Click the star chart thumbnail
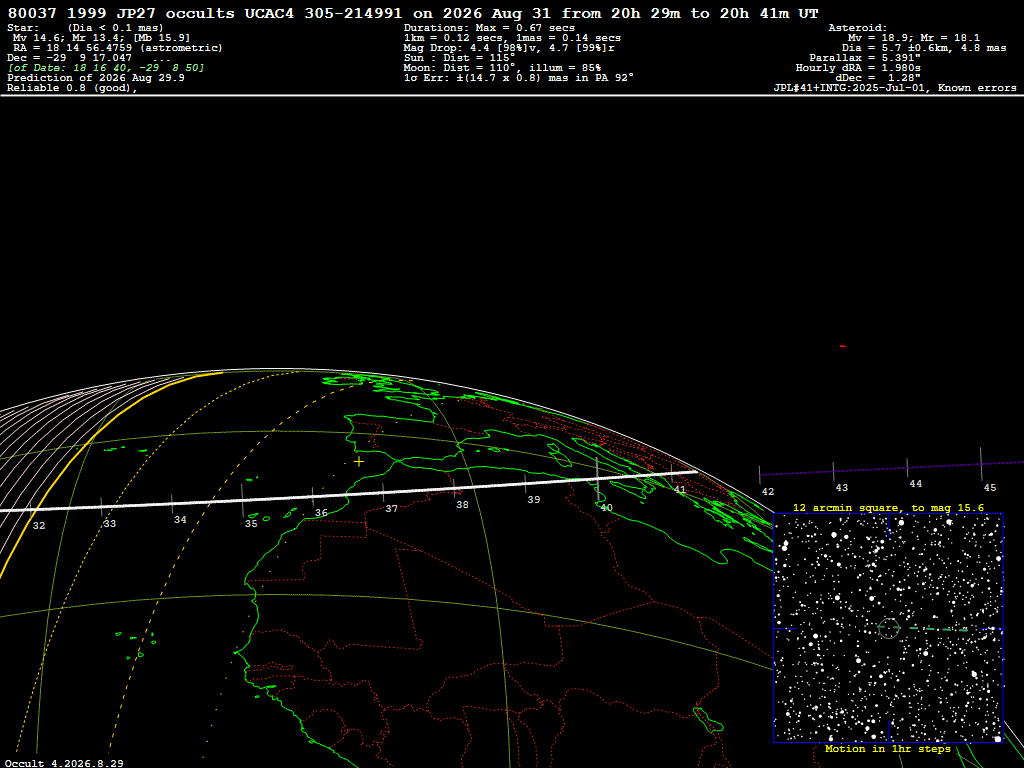This screenshot has height=768, width=1024. 888,628
